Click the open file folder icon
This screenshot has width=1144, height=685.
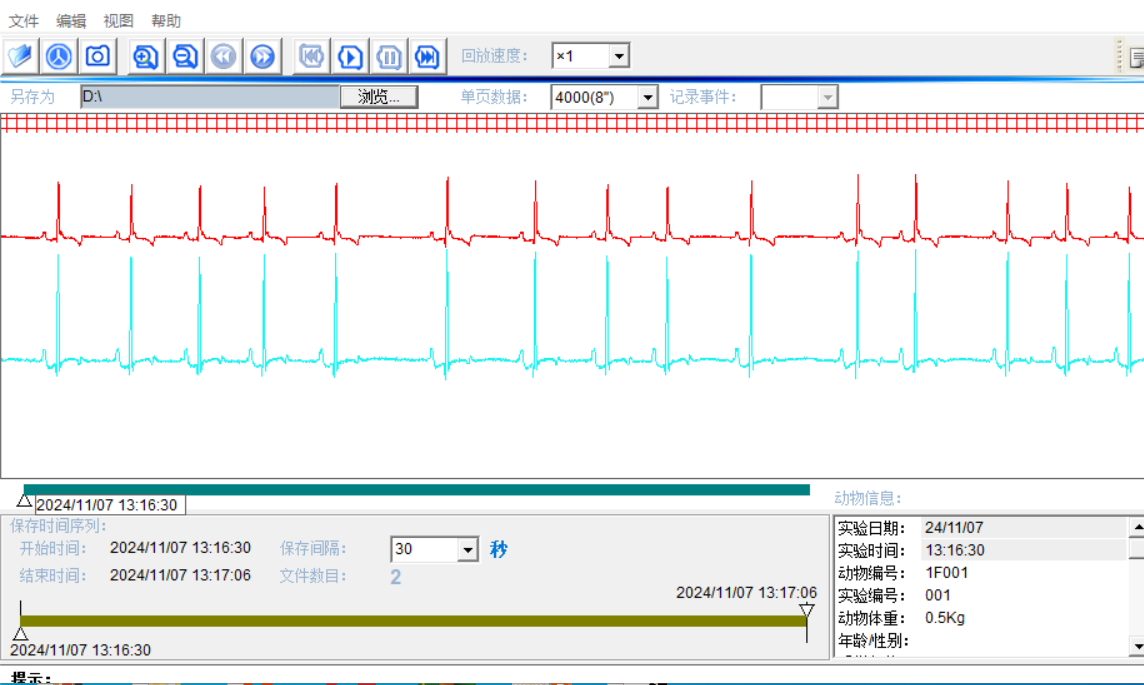point(21,56)
